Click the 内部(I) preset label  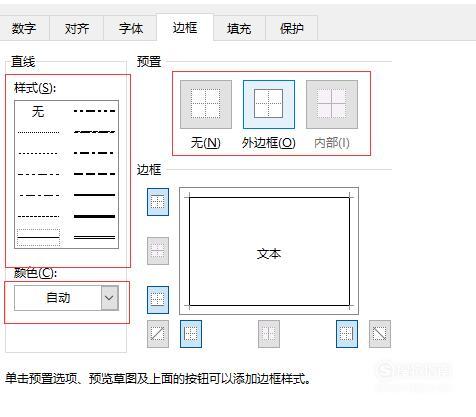click(332, 143)
